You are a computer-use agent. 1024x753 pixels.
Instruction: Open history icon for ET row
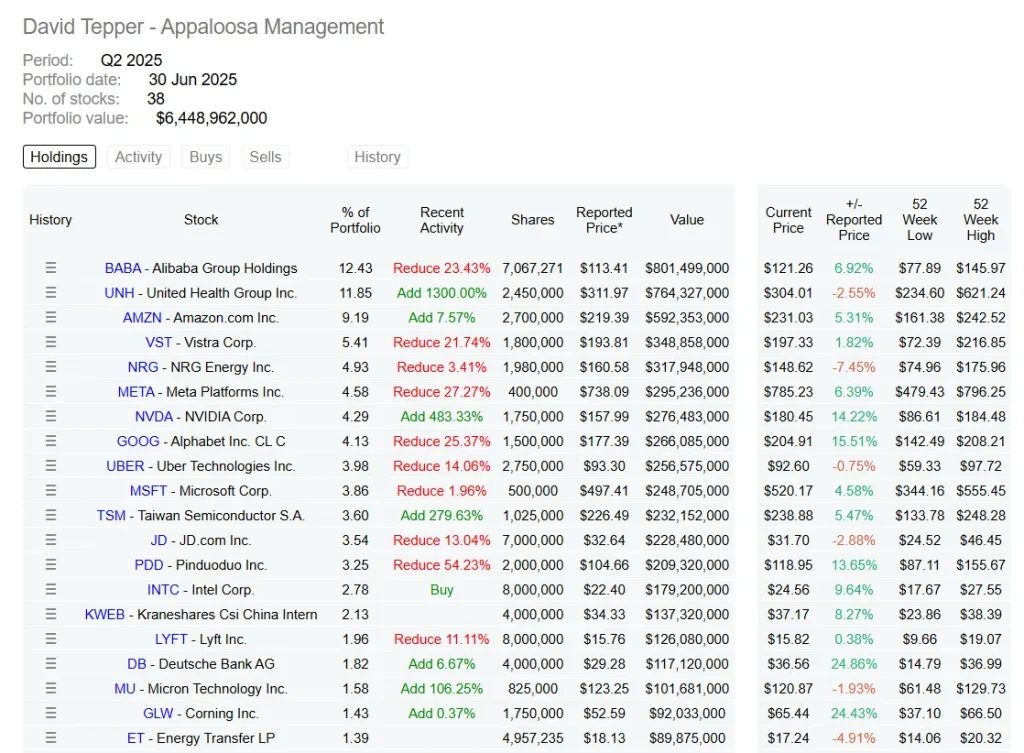point(51,738)
